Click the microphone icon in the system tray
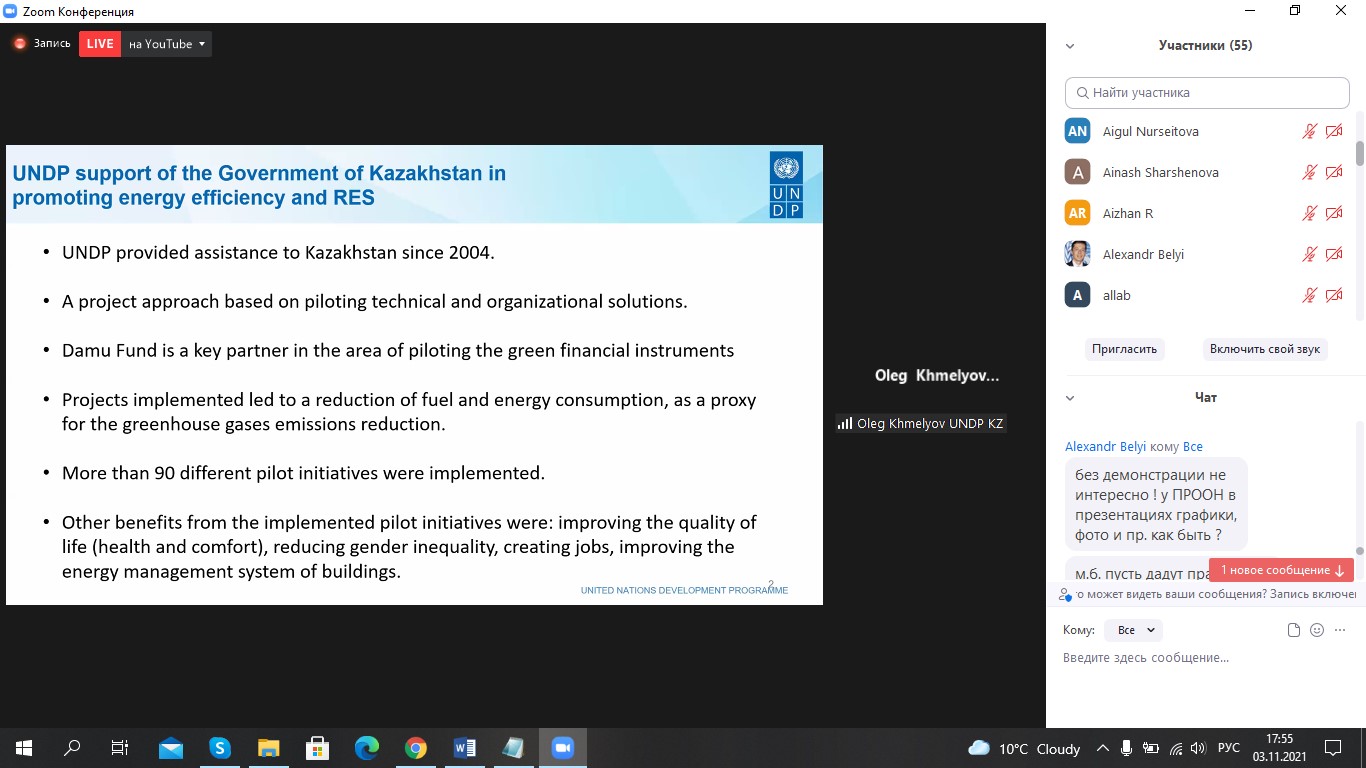The width and height of the screenshot is (1366, 768). (1127, 748)
